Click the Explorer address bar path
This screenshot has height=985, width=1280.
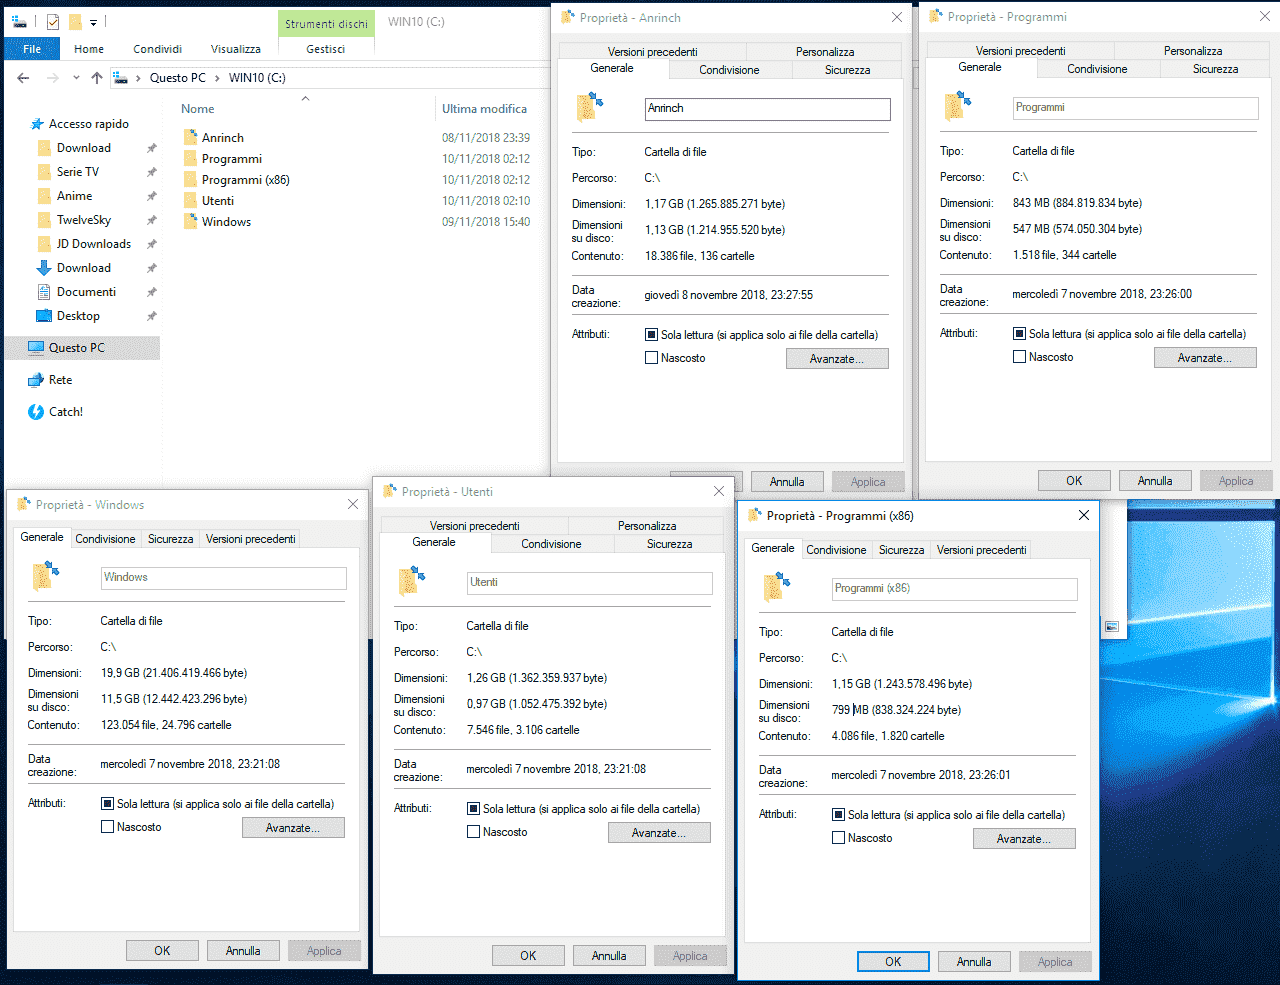coord(330,78)
